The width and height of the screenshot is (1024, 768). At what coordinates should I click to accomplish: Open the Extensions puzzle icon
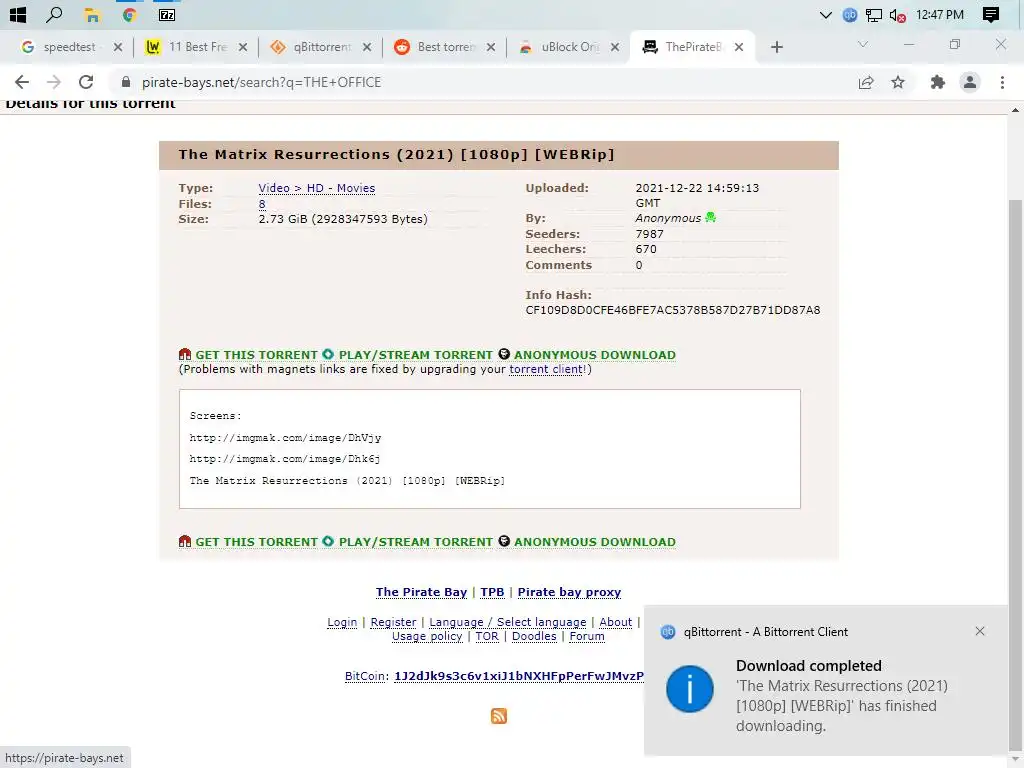click(x=938, y=82)
